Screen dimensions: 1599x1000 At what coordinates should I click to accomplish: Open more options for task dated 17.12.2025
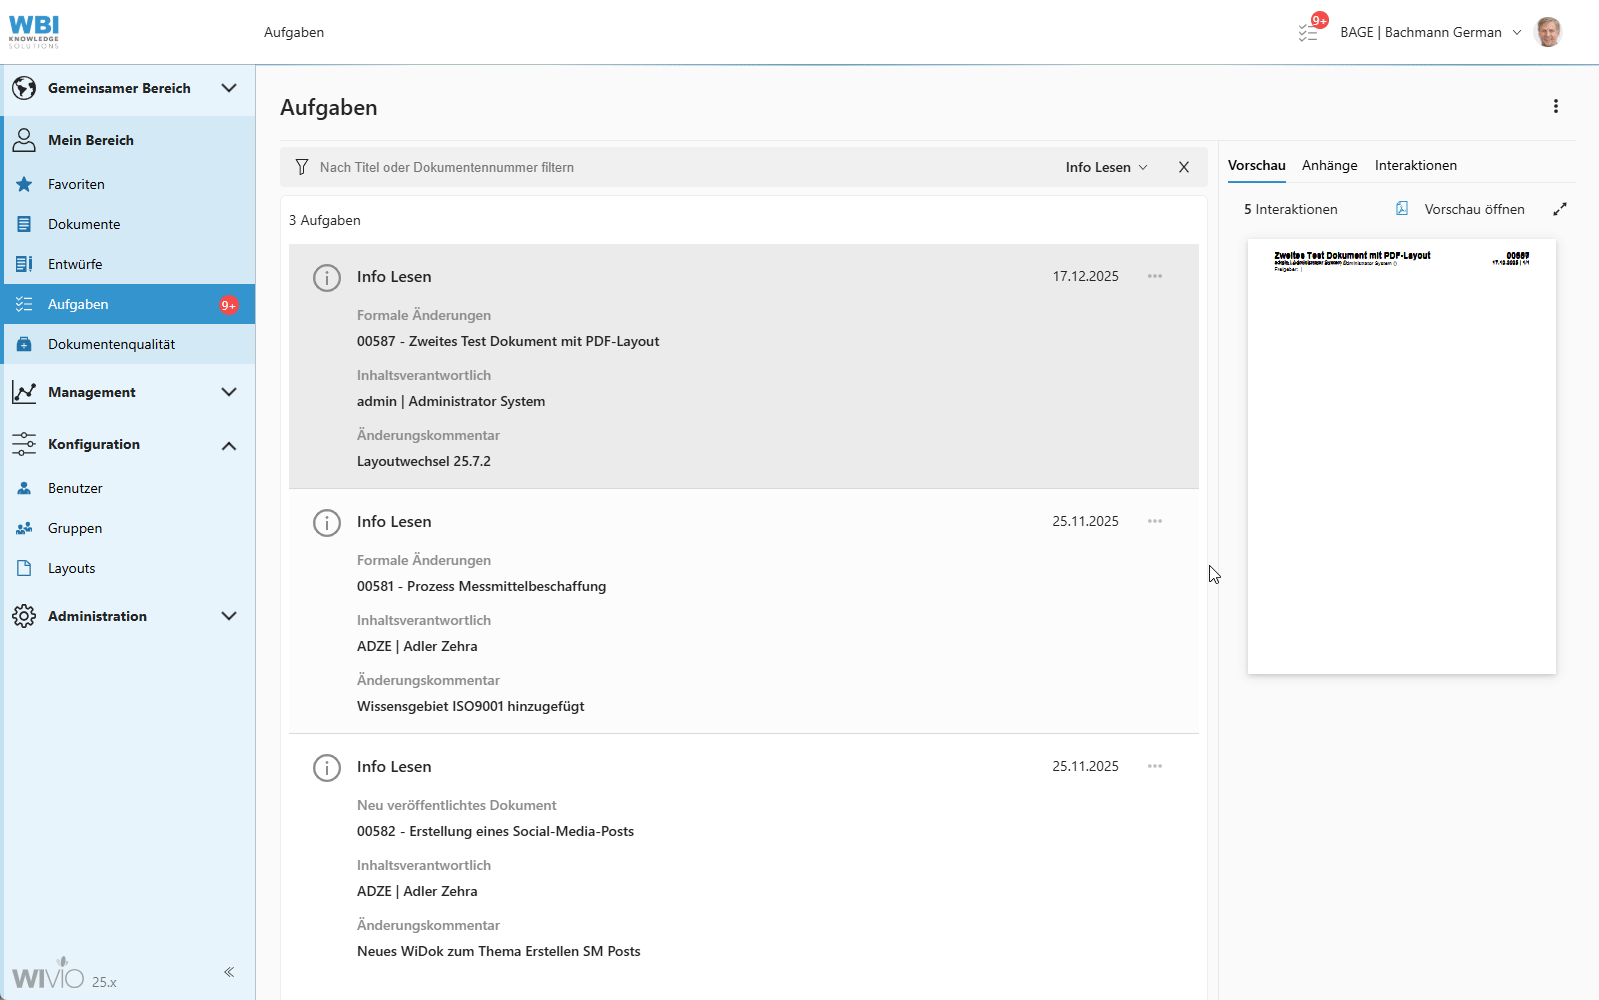coord(1154,276)
